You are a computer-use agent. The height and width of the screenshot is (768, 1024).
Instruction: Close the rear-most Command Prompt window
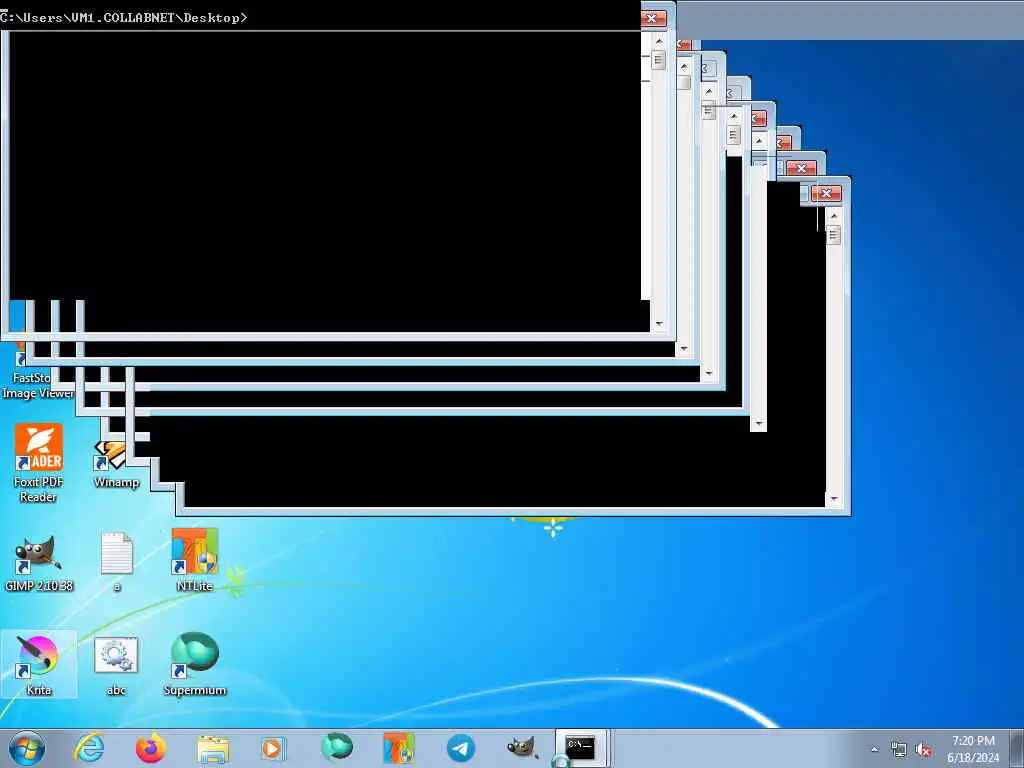(826, 193)
